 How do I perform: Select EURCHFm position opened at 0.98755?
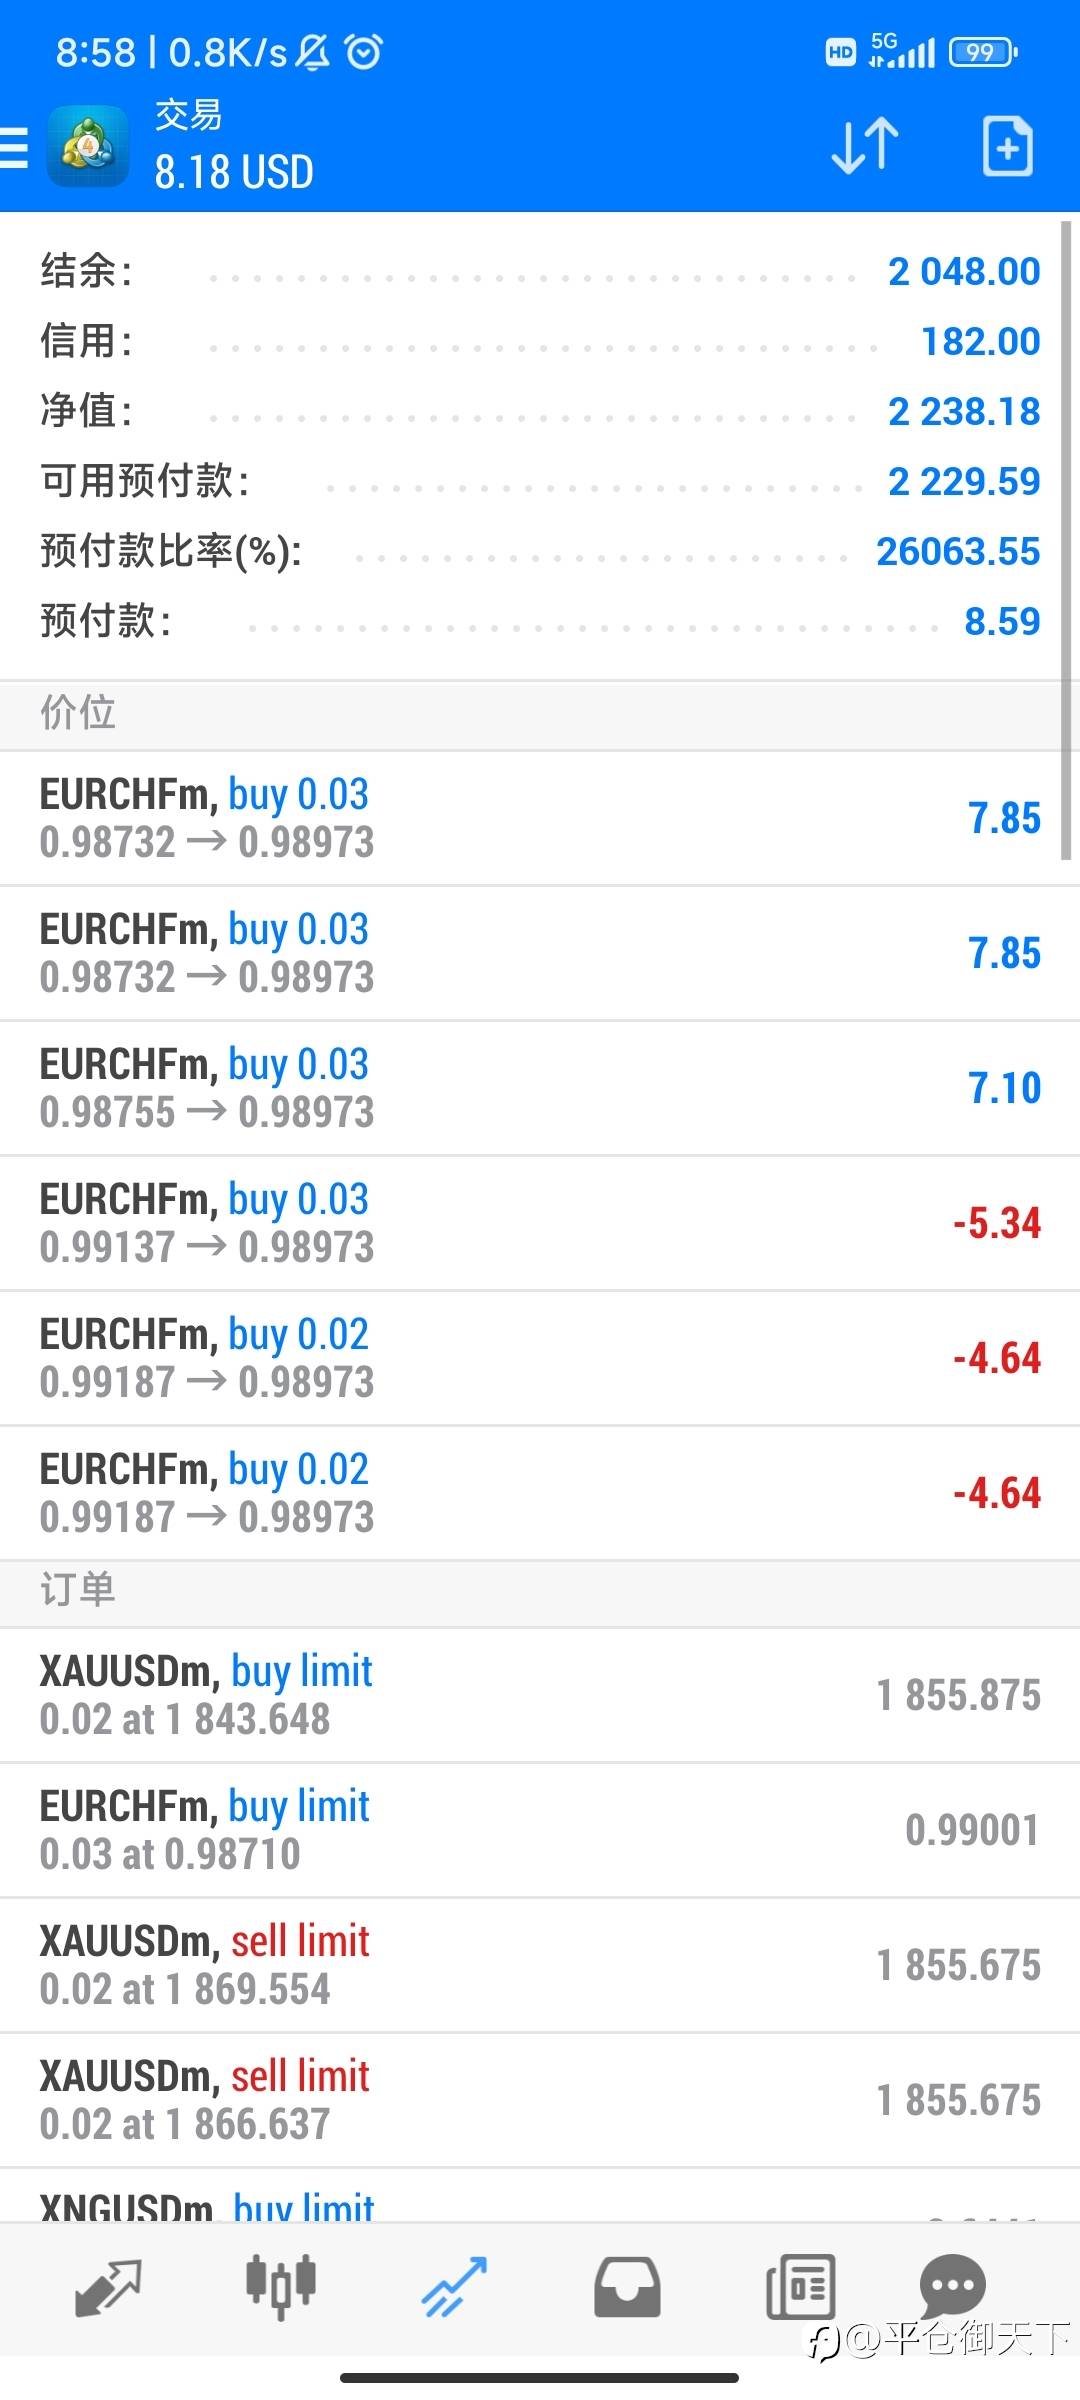click(540, 1088)
